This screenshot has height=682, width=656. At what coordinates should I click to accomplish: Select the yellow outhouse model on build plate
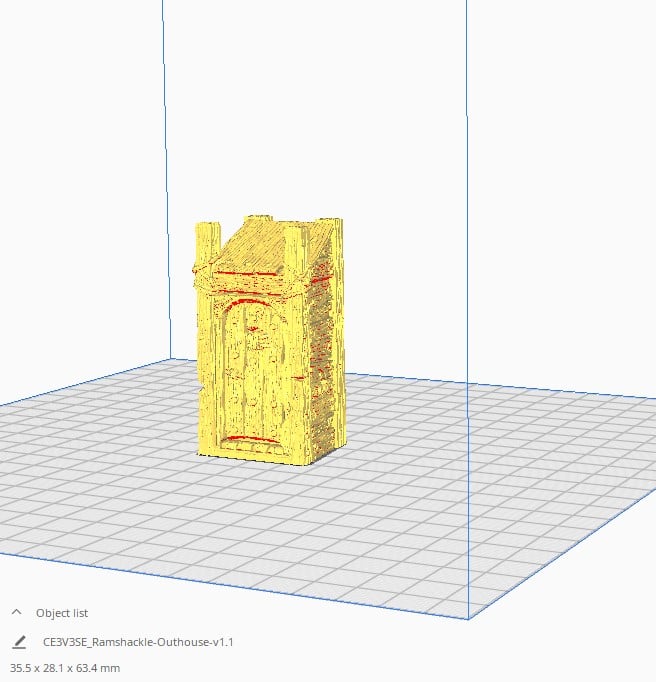pos(268,341)
